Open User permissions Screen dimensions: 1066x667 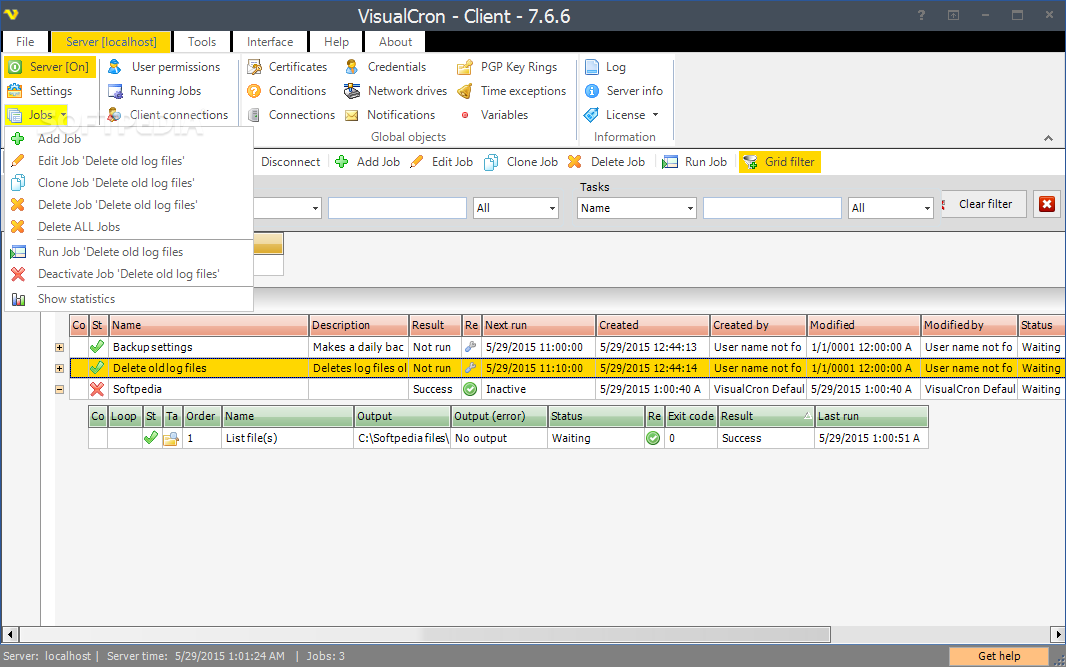pyautogui.click(x=164, y=67)
